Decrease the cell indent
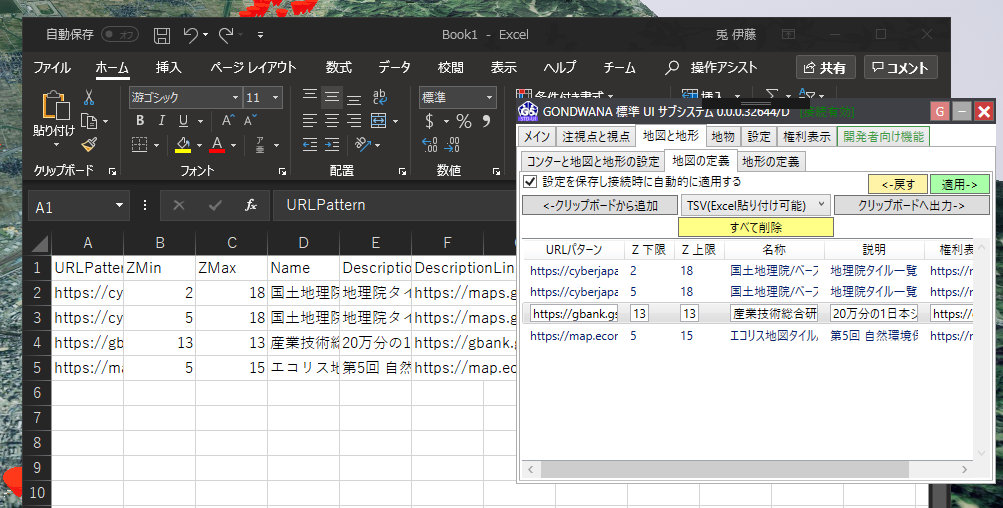This screenshot has height=508, width=1003. [310, 145]
